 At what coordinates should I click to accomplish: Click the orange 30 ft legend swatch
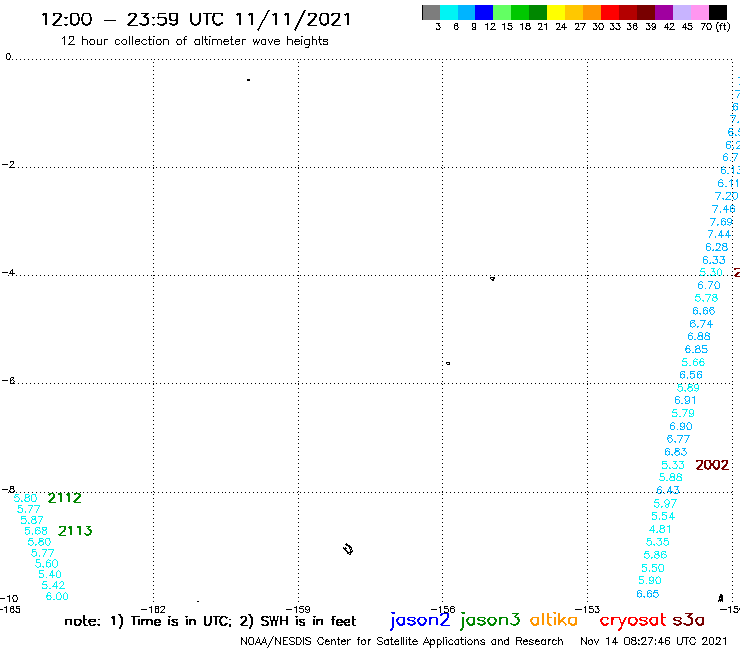[x=592, y=12]
